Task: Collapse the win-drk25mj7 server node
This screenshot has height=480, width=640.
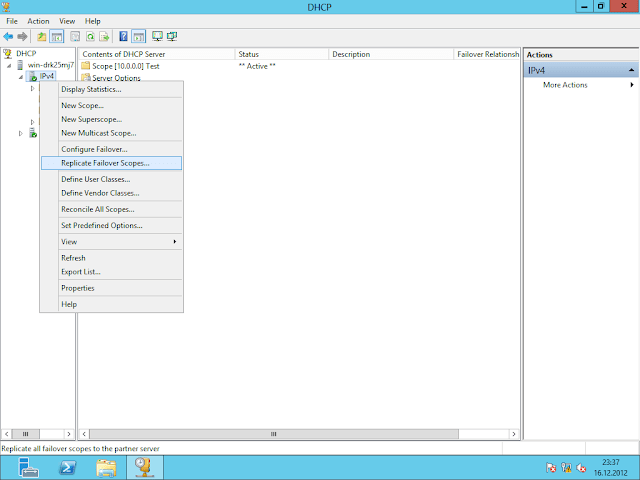Action: click(9, 65)
